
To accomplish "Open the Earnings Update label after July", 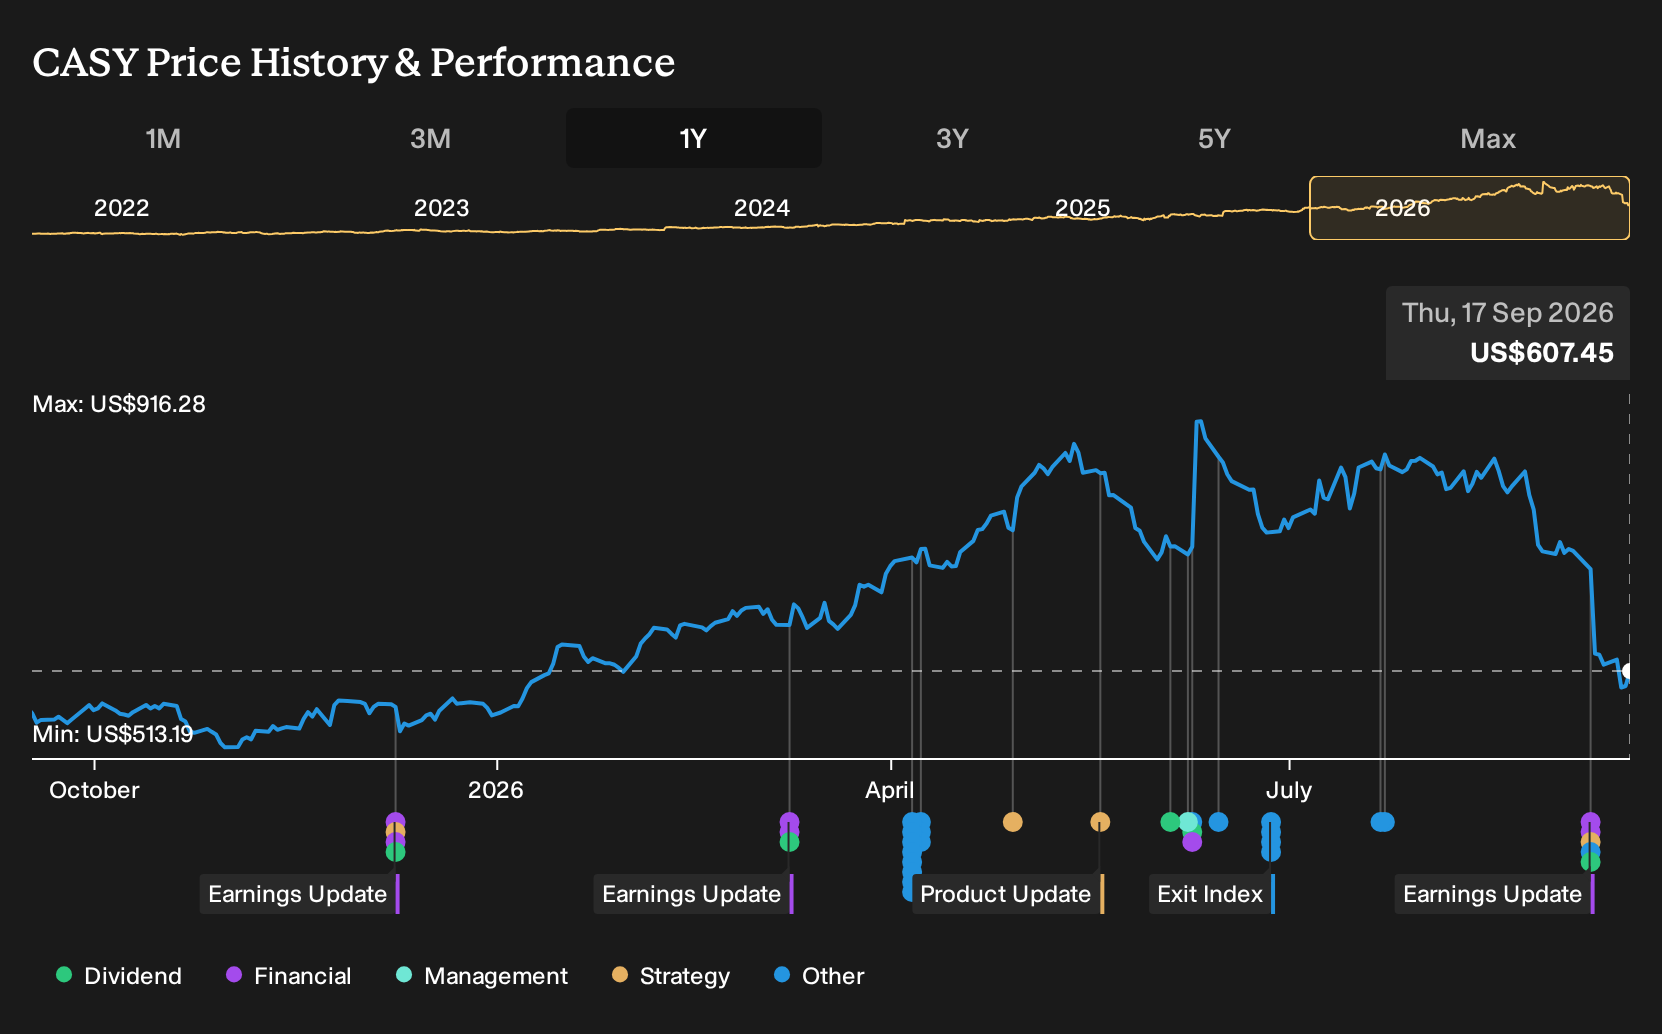I will 1494,894.
